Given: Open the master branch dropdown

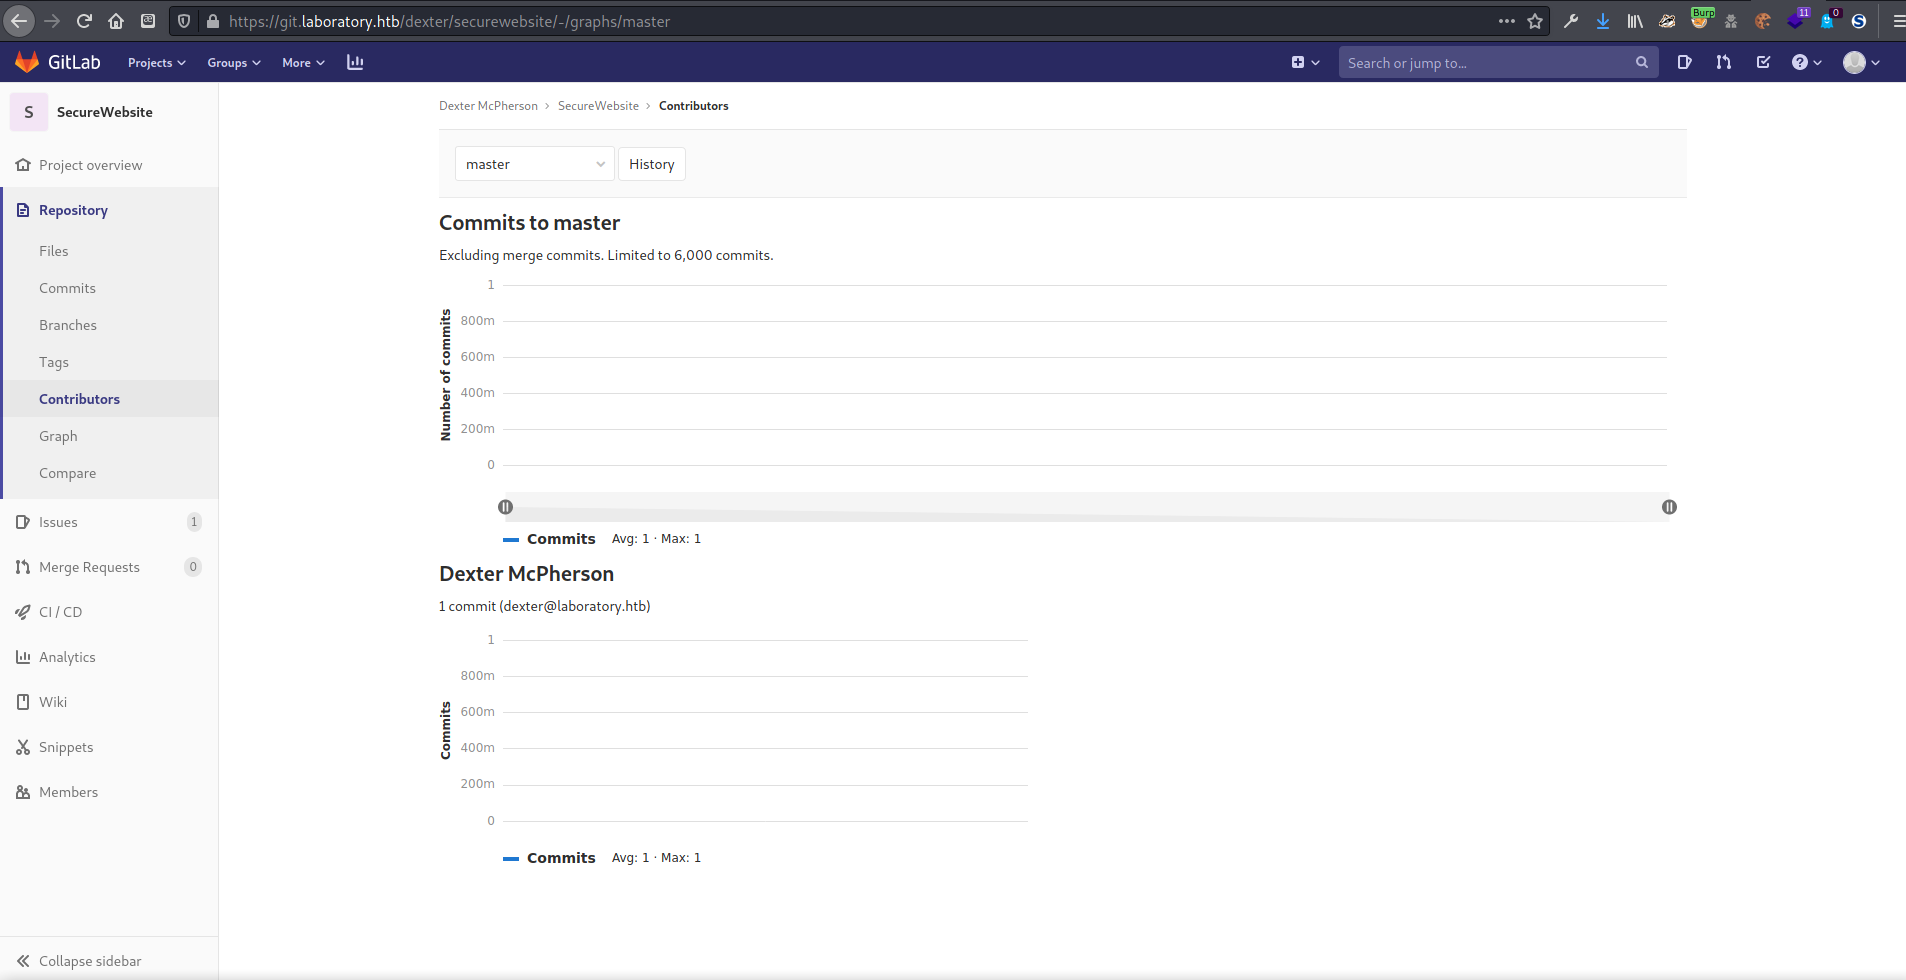Looking at the screenshot, I should [x=534, y=164].
